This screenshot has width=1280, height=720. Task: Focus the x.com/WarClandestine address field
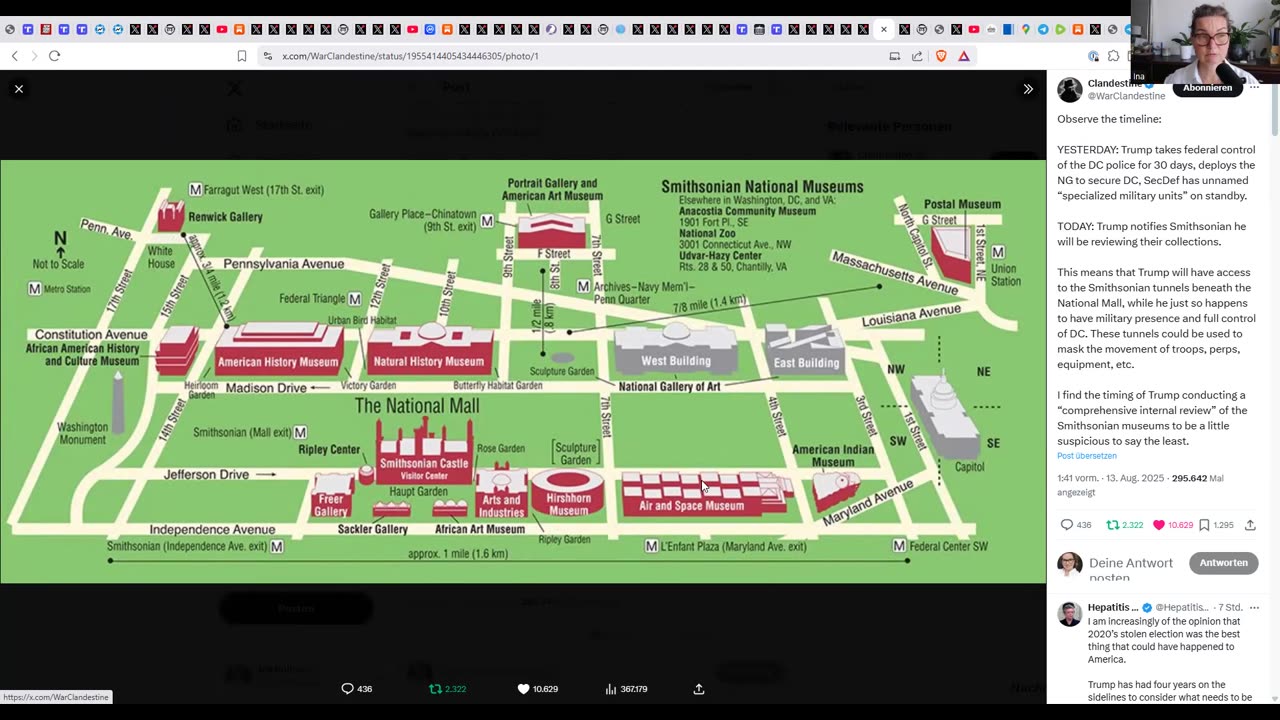point(410,56)
